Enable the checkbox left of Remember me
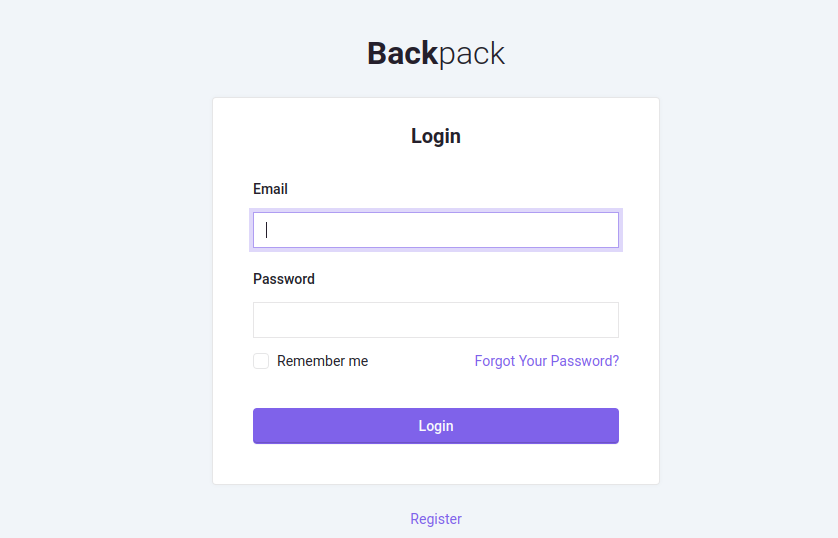The height and width of the screenshot is (538, 838). point(261,361)
